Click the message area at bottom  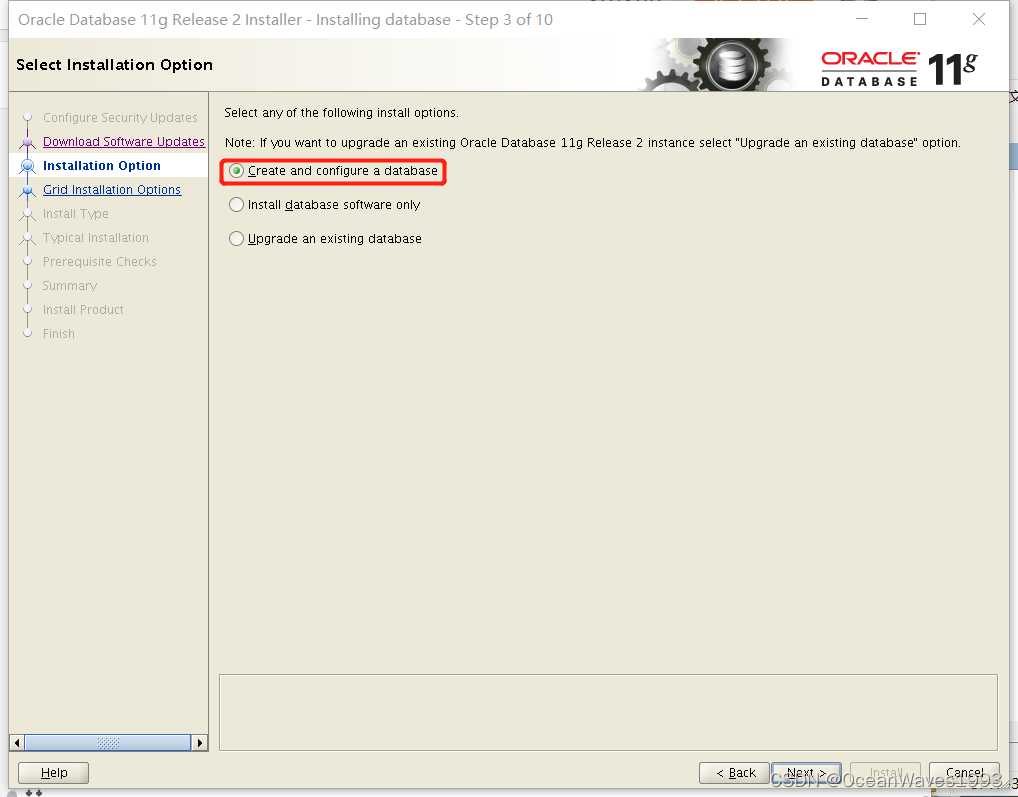click(x=608, y=712)
